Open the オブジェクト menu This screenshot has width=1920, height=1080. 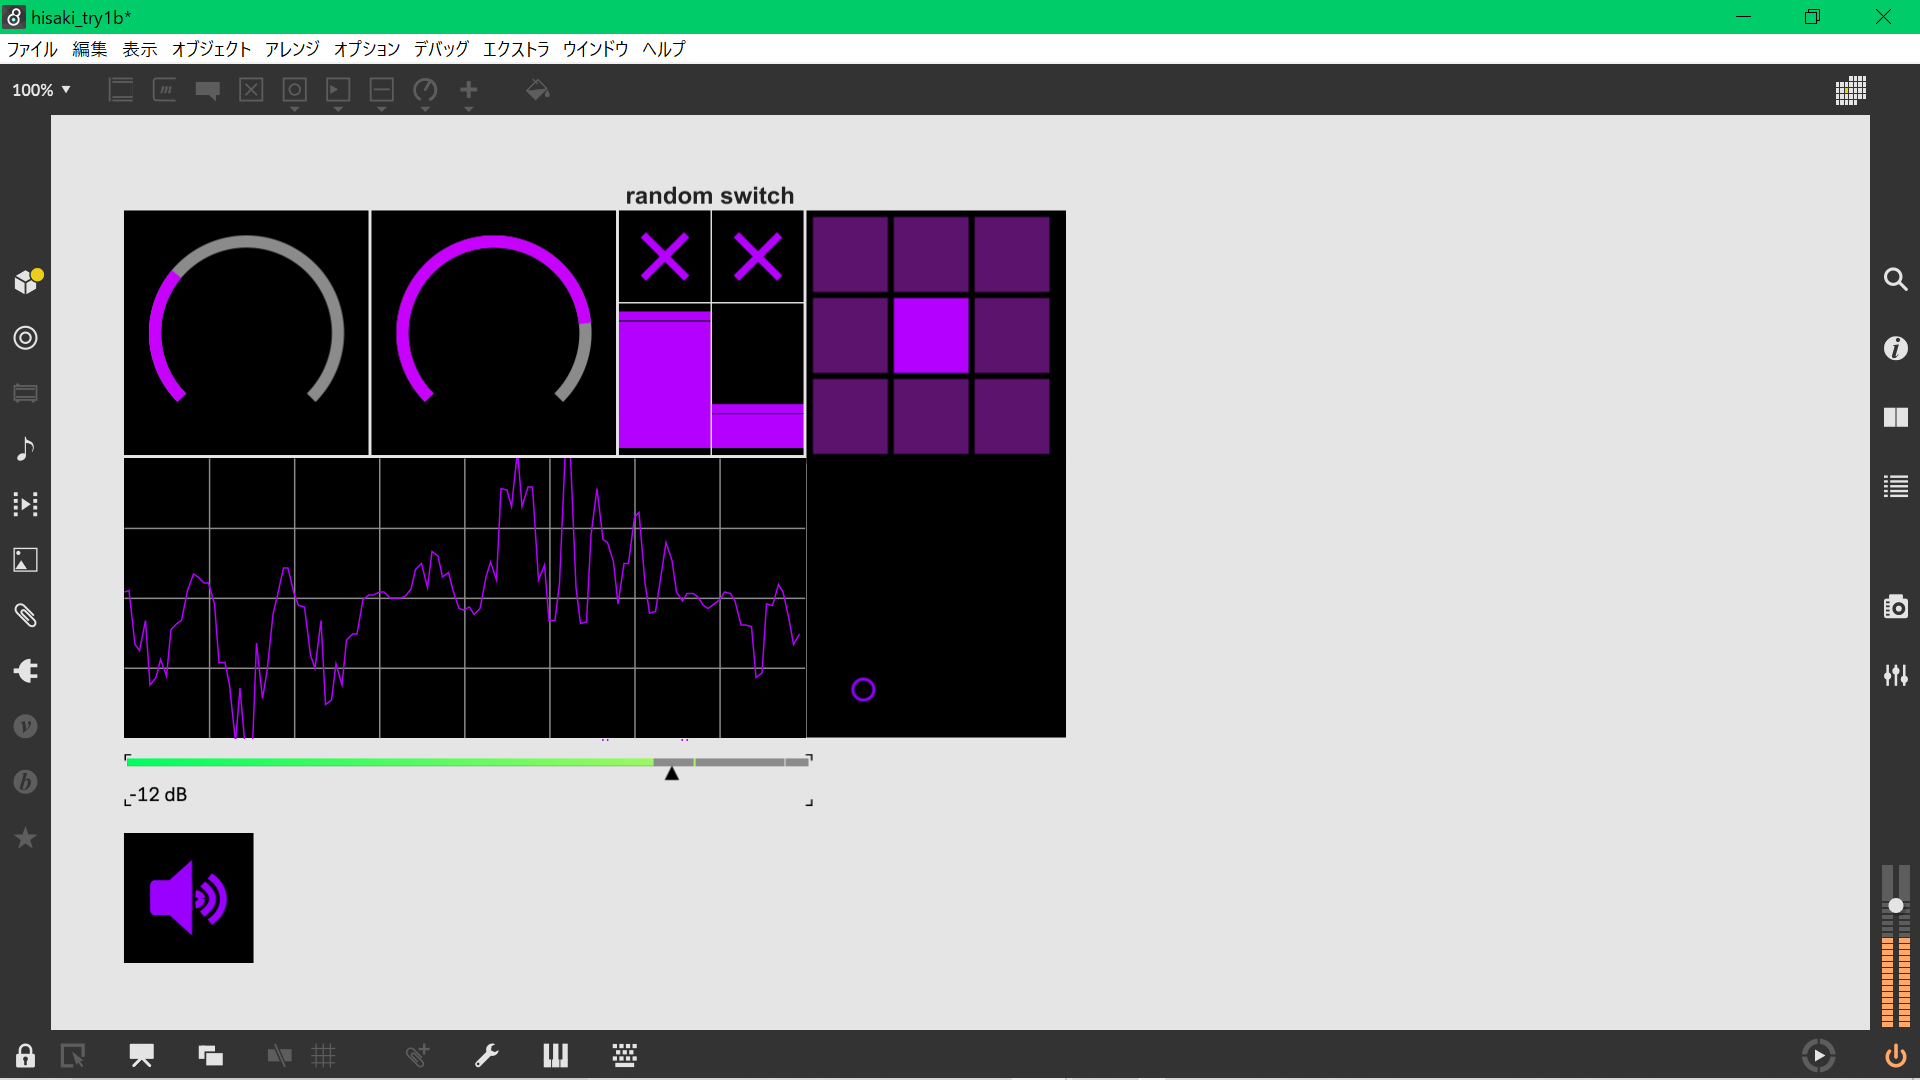click(x=211, y=49)
